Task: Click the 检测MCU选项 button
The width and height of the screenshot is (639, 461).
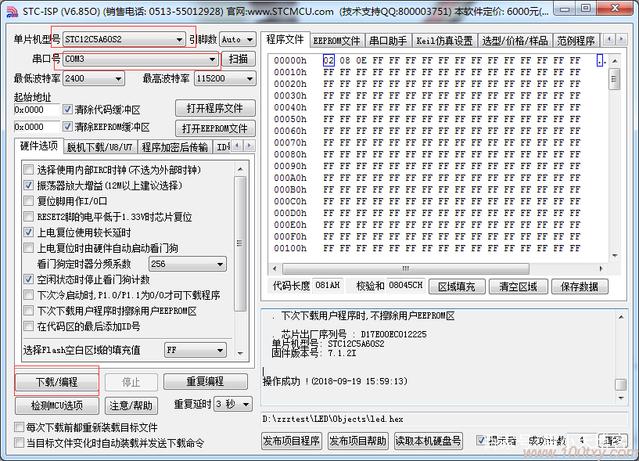Action: (57, 406)
